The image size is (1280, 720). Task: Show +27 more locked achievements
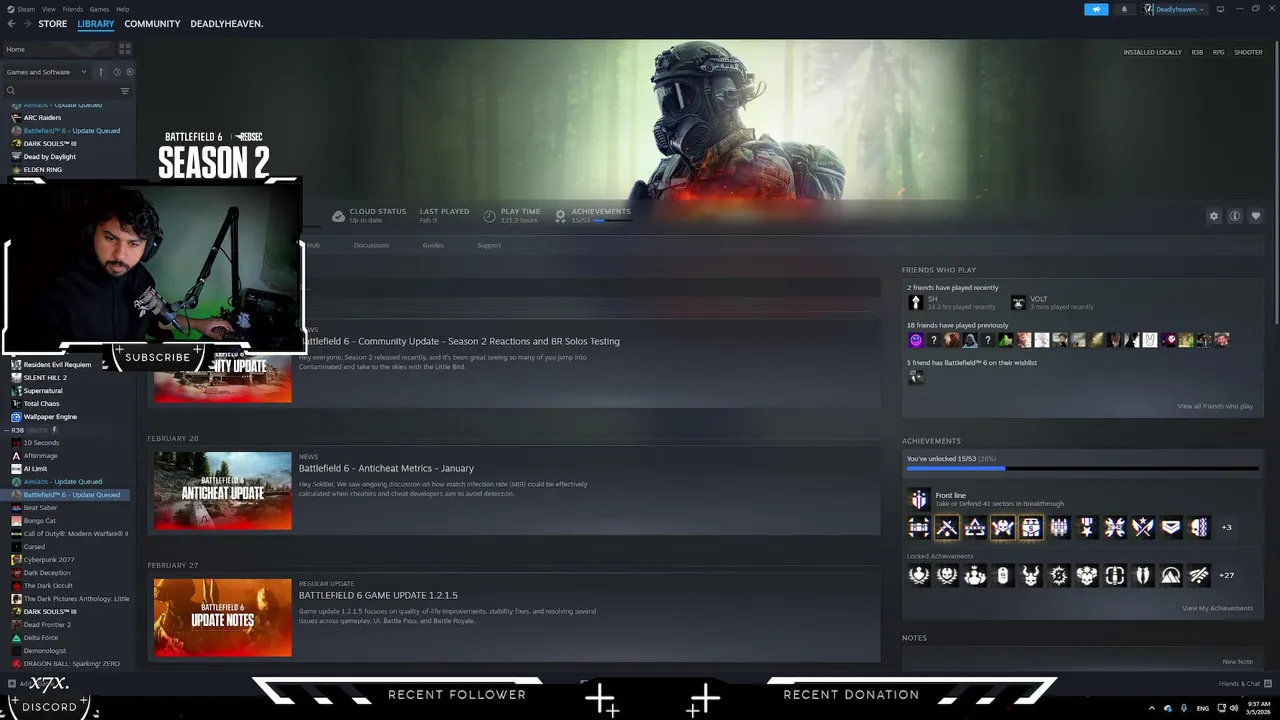[1227, 575]
